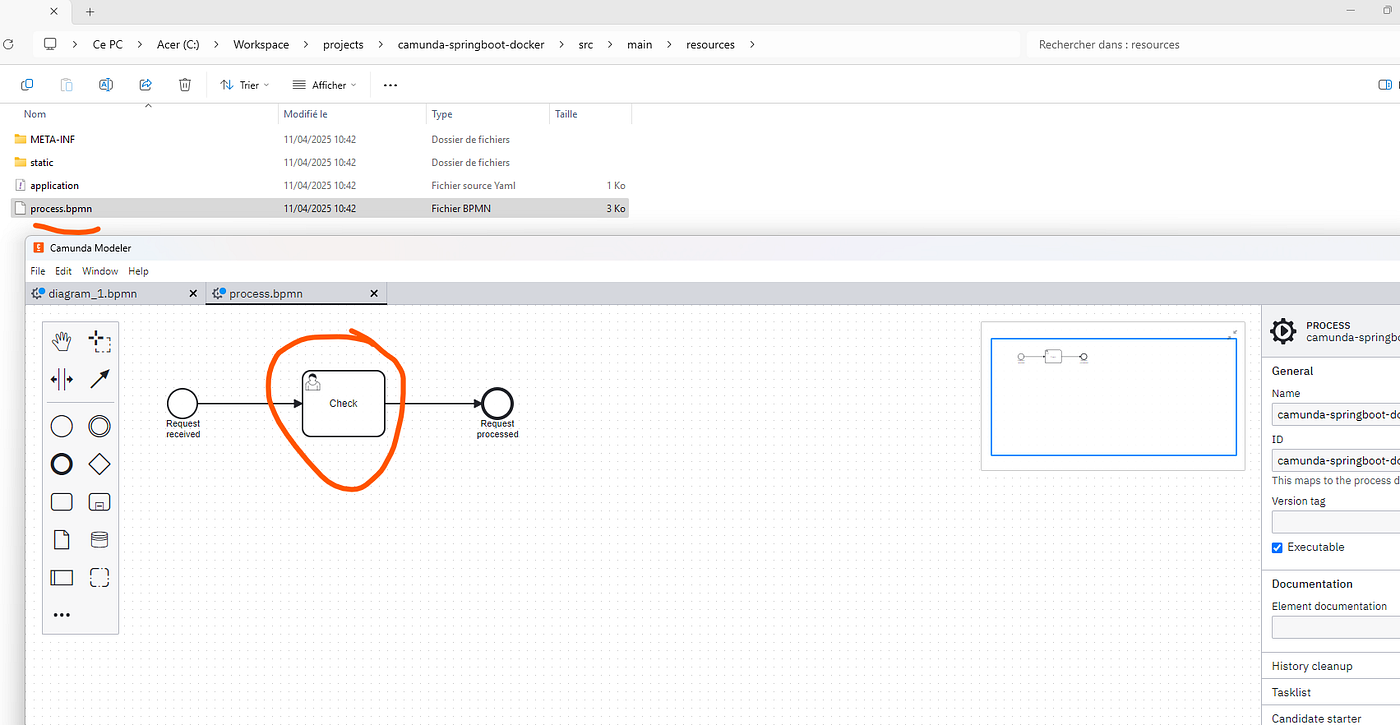Screen dimensions: 1400x725
Task: Open the Afficher view dropdown
Action: tap(324, 85)
